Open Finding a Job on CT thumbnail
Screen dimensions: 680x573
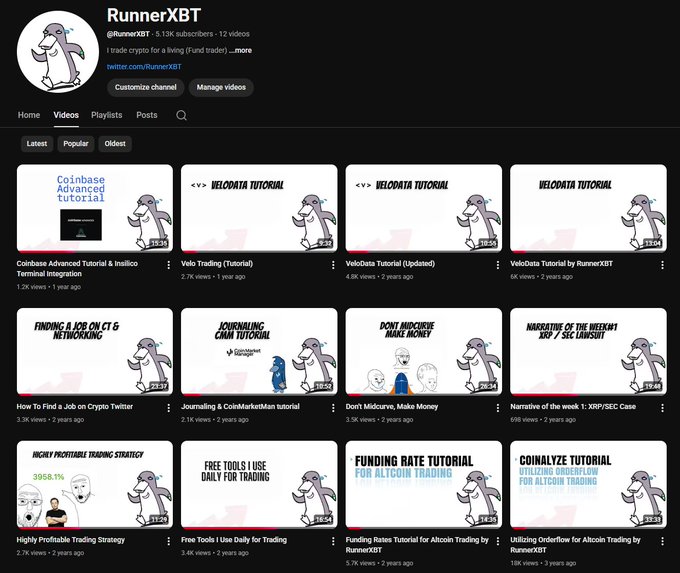point(95,352)
